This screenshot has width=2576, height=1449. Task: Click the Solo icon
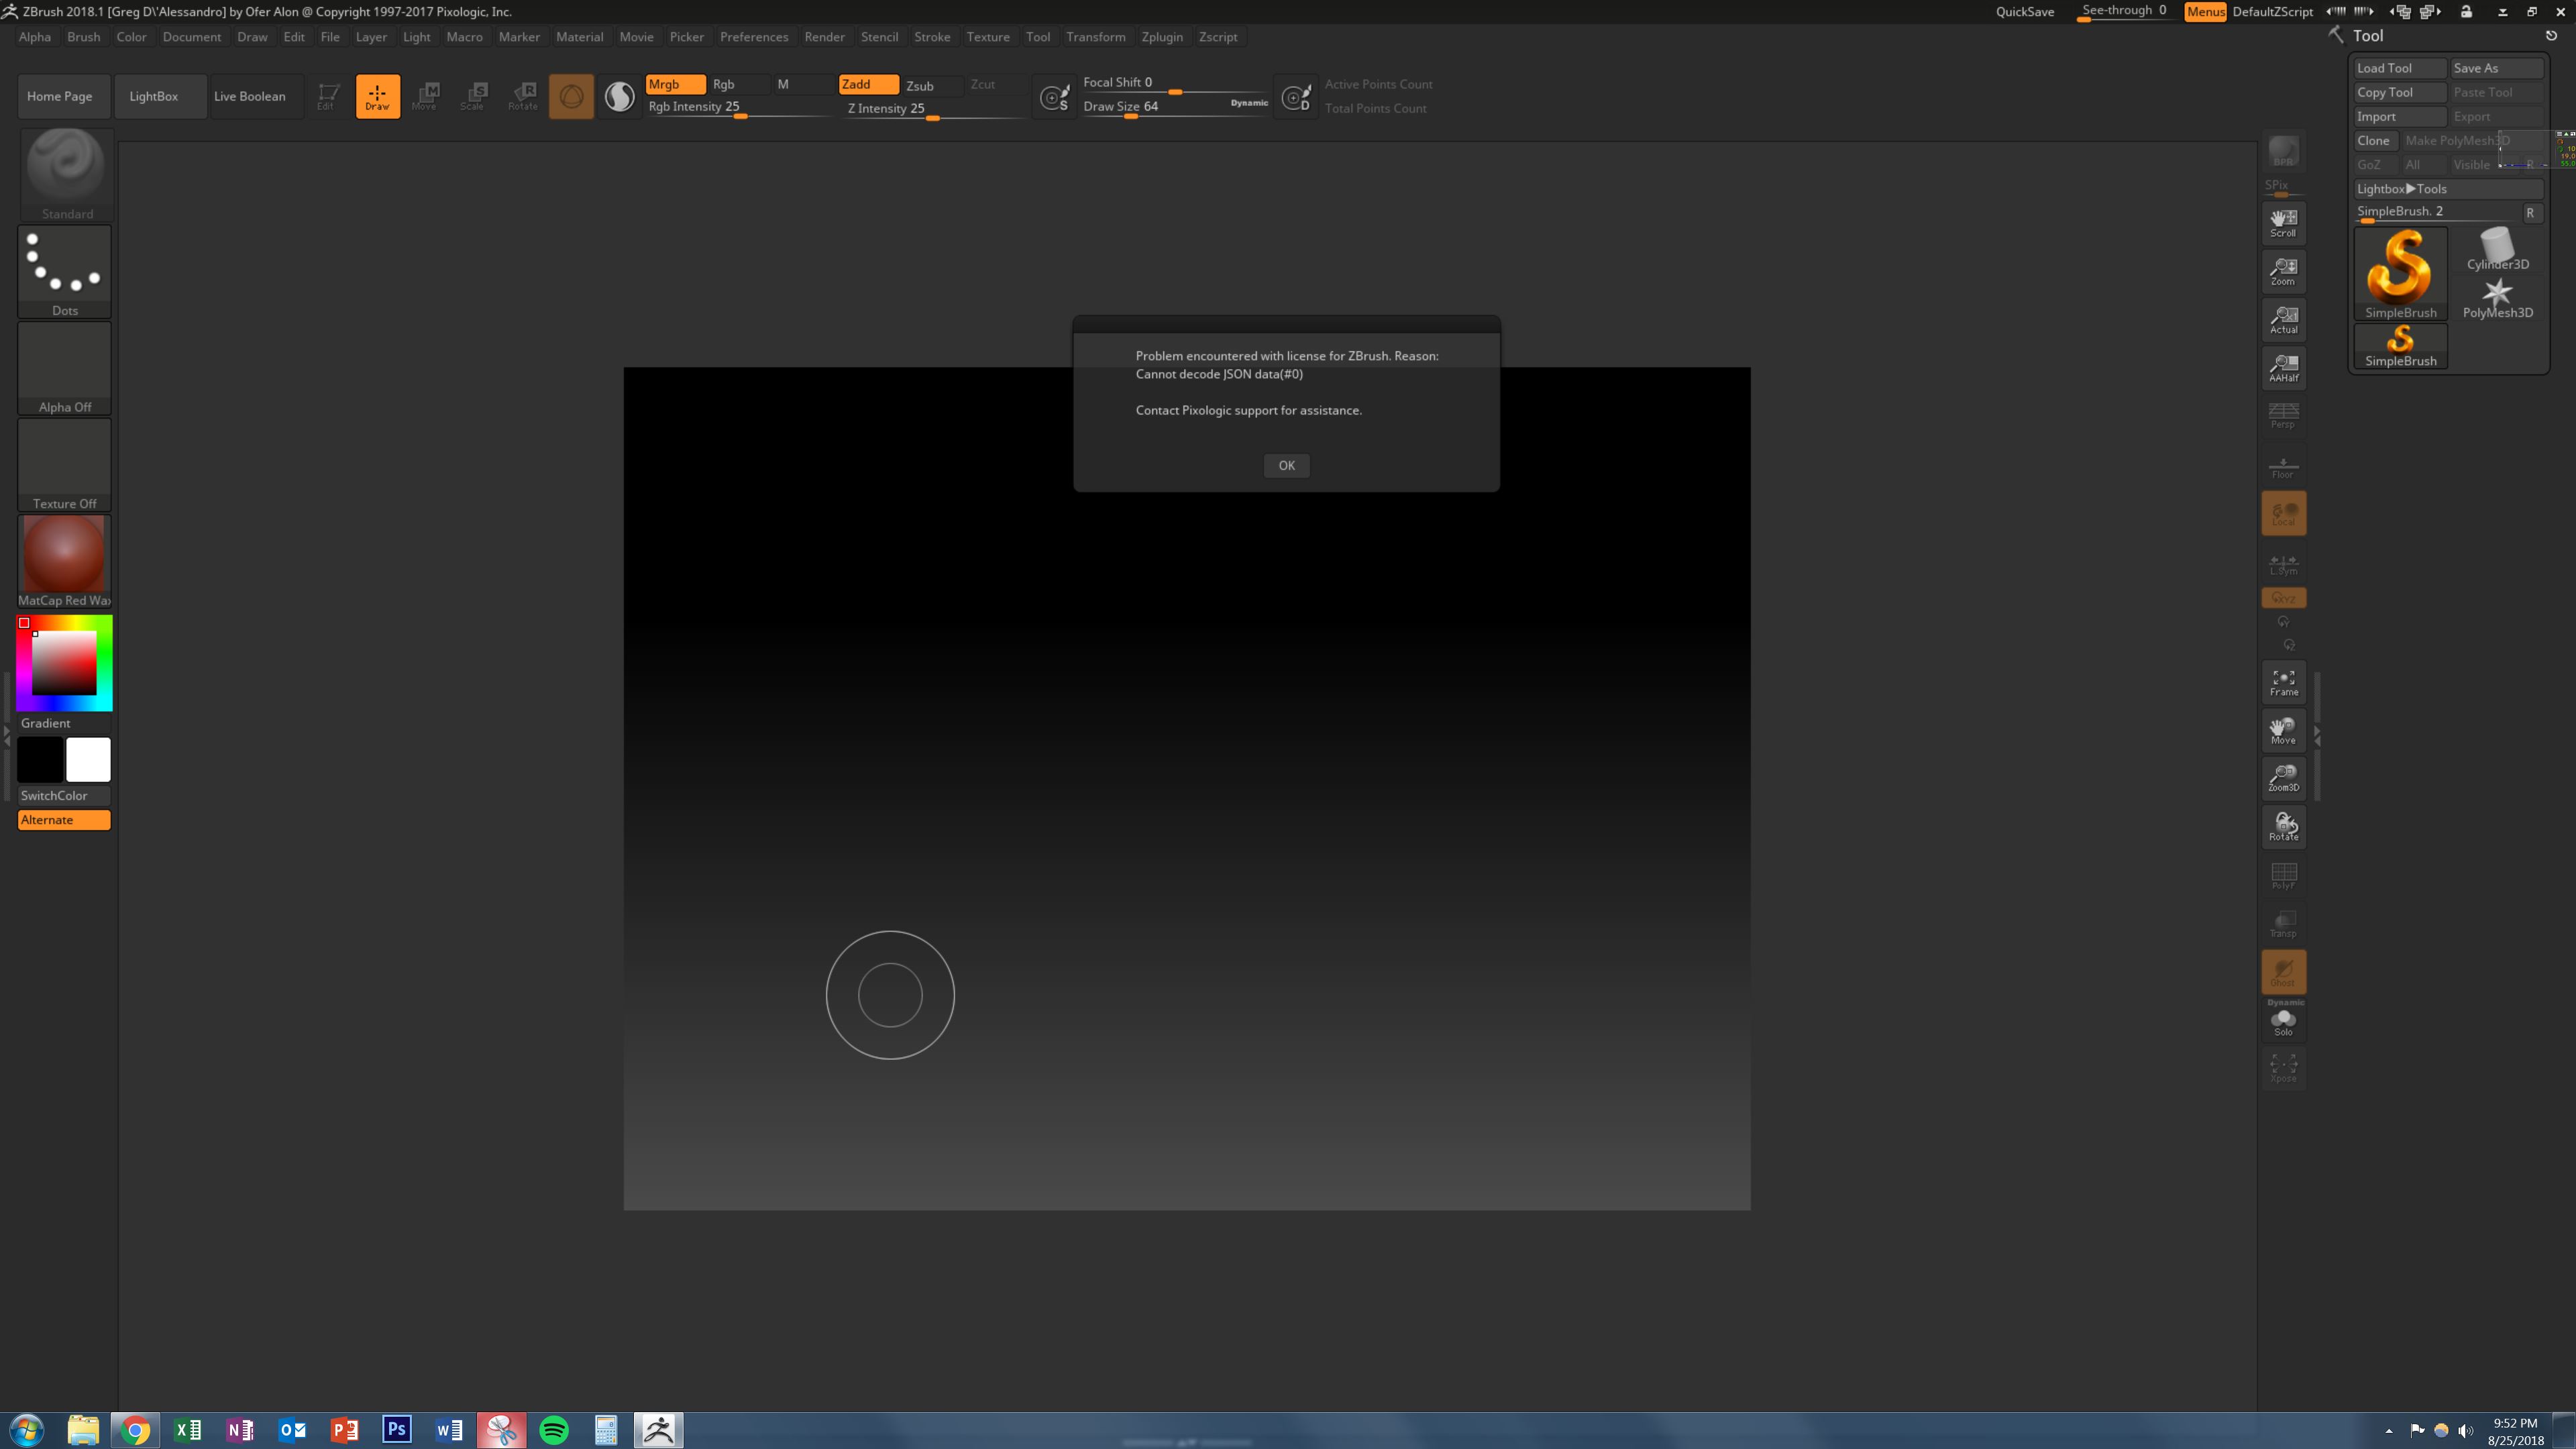click(2283, 1022)
